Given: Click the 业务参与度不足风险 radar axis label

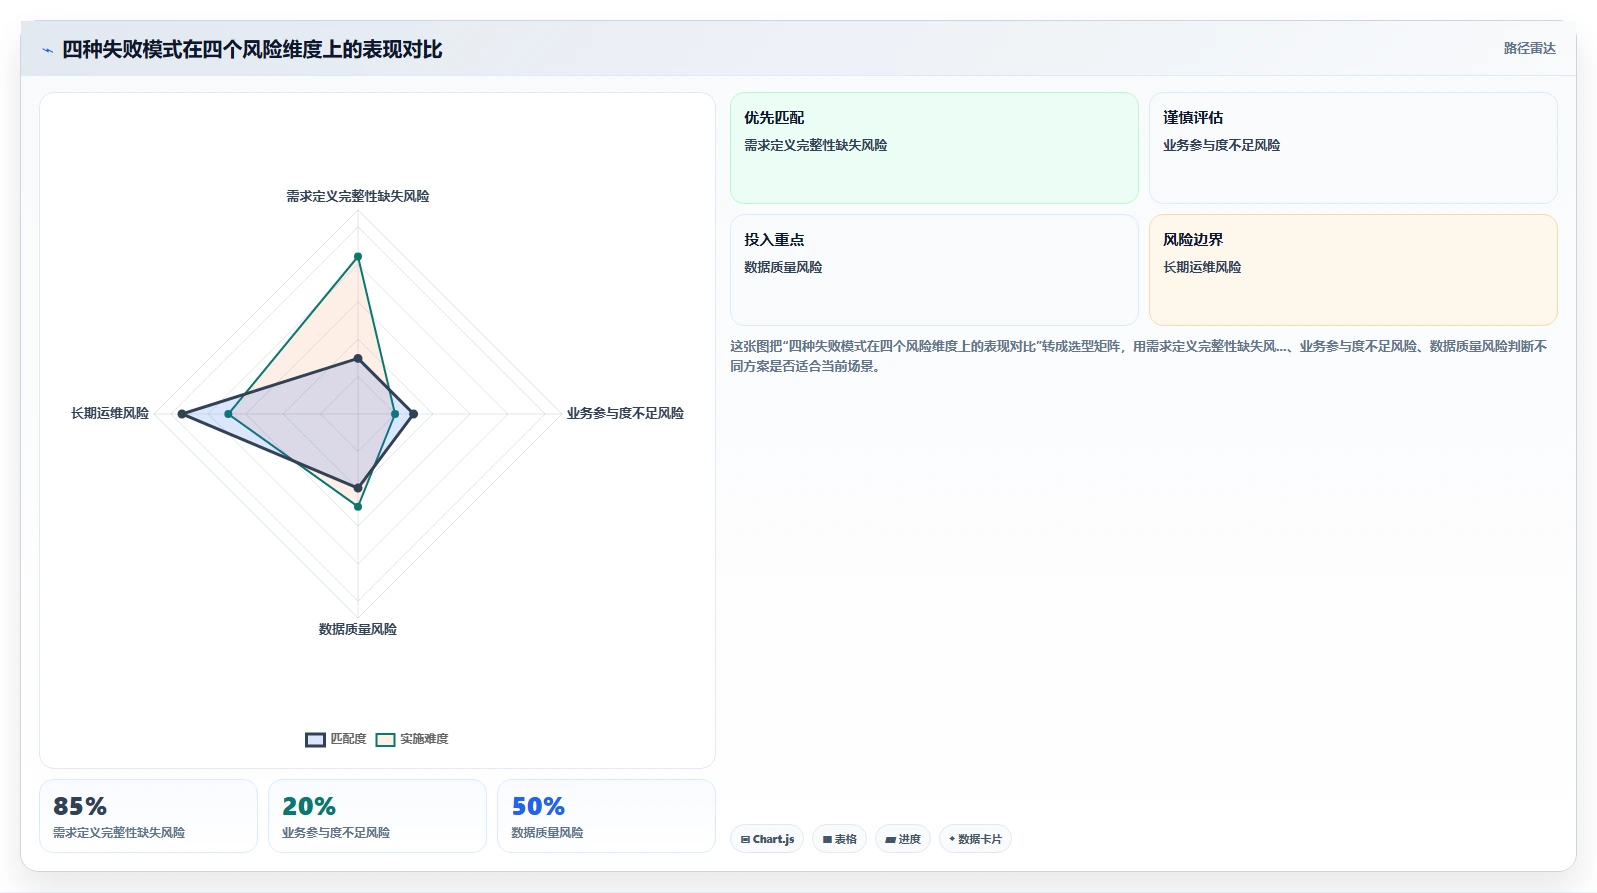Looking at the screenshot, I should click(625, 413).
